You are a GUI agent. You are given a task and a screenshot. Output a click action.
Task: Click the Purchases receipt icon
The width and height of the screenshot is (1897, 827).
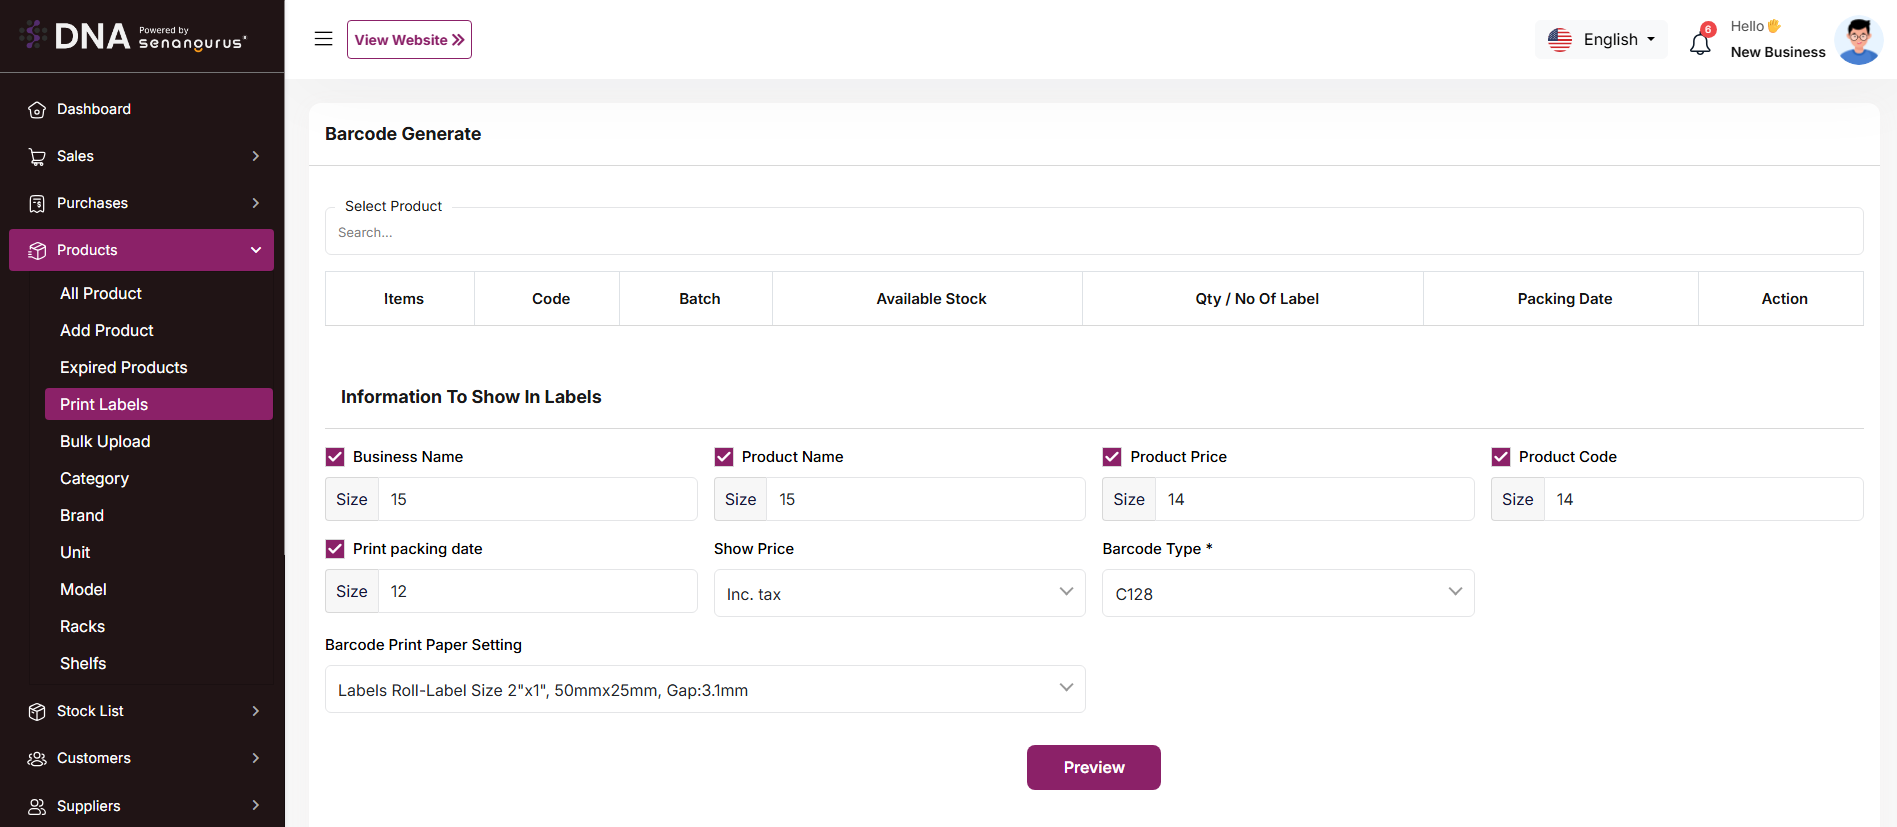(x=37, y=204)
